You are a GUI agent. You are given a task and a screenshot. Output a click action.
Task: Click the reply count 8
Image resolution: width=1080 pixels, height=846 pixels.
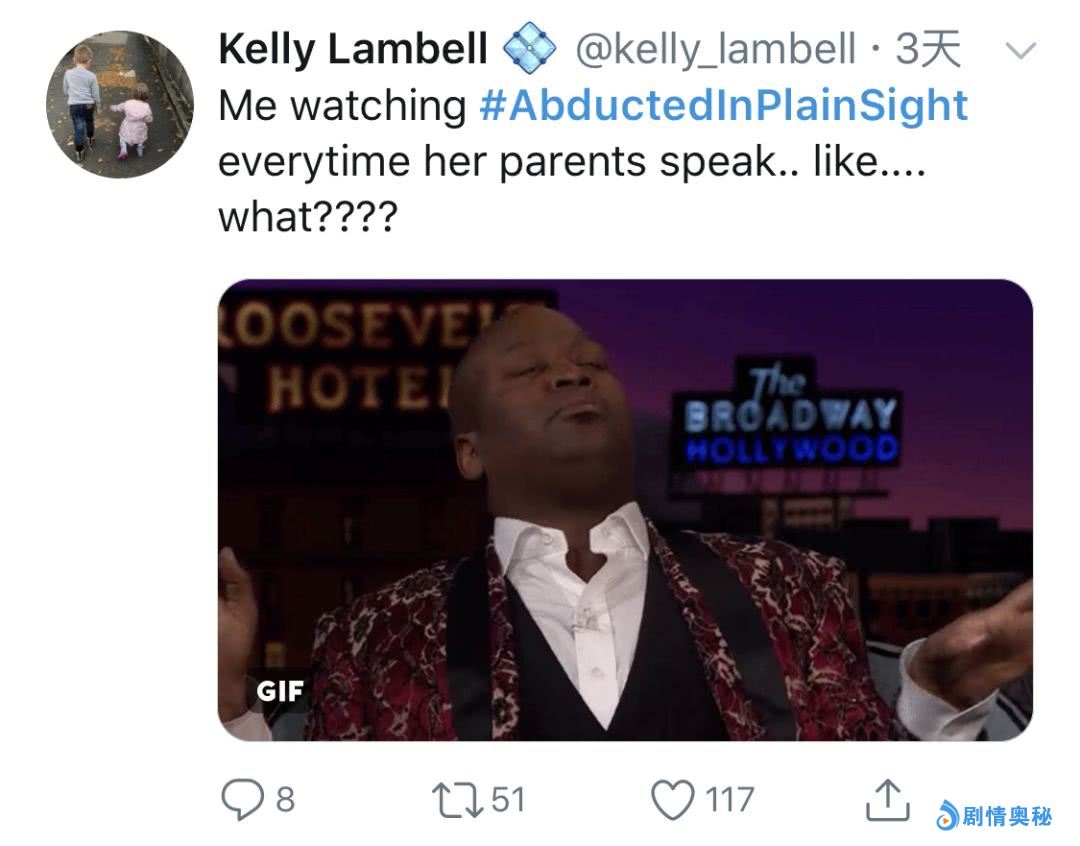[x=285, y=800]
